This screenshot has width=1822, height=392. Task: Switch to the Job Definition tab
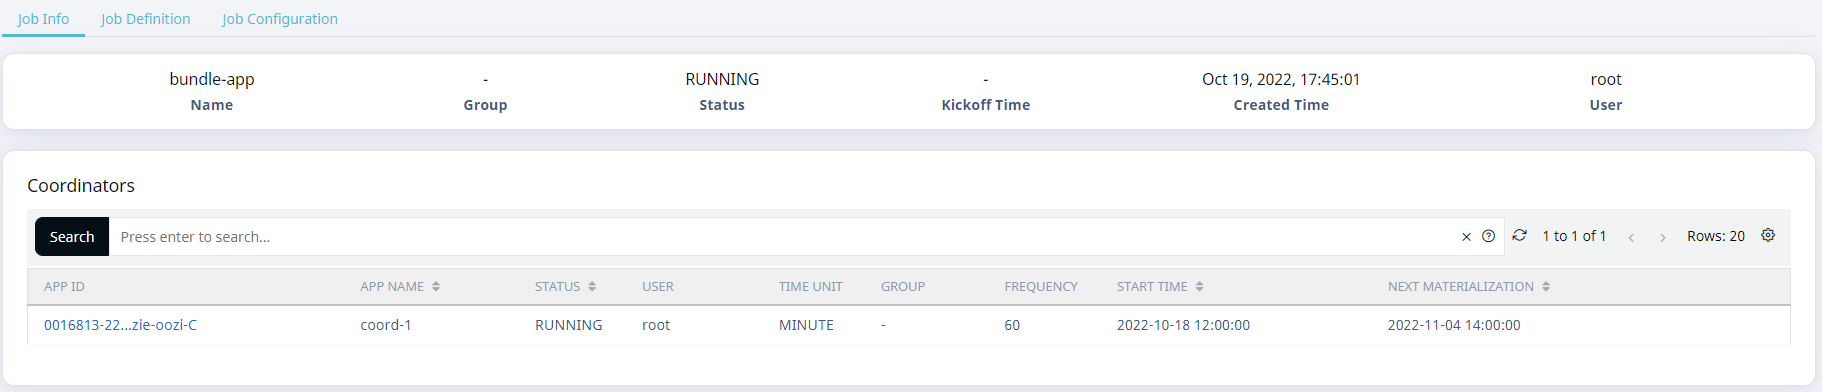tap(145, 19)
